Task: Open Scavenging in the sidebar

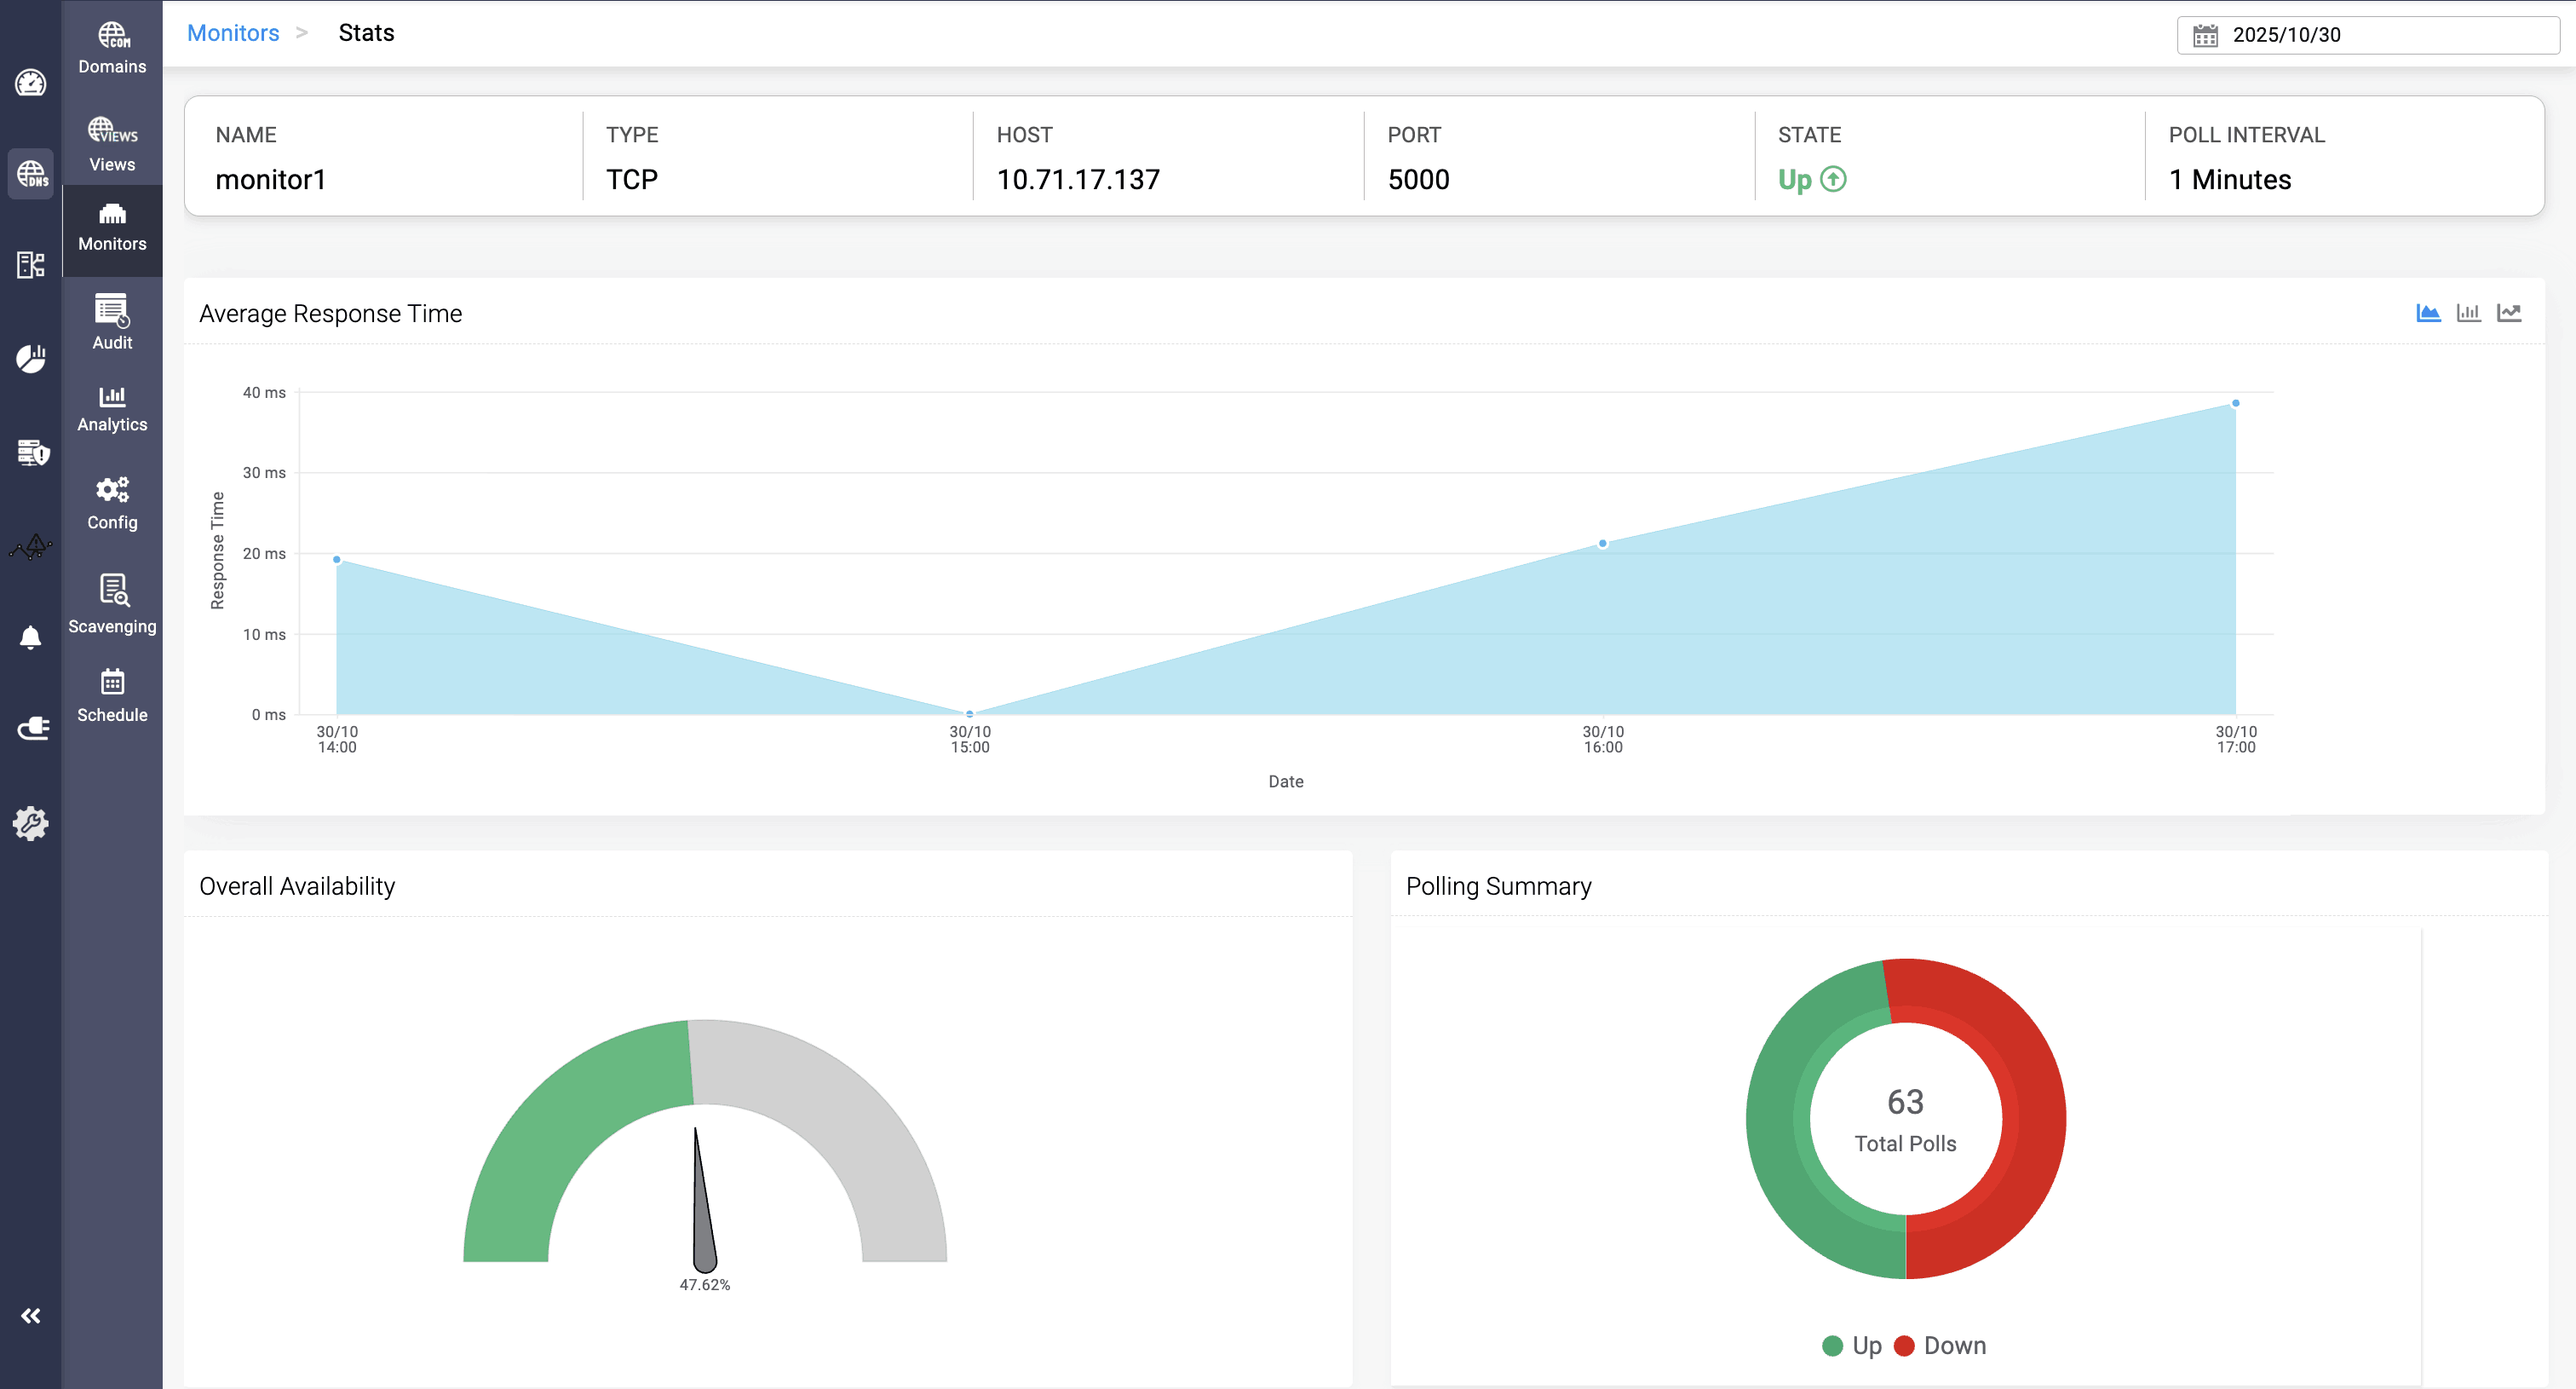Action: point(112,603)
